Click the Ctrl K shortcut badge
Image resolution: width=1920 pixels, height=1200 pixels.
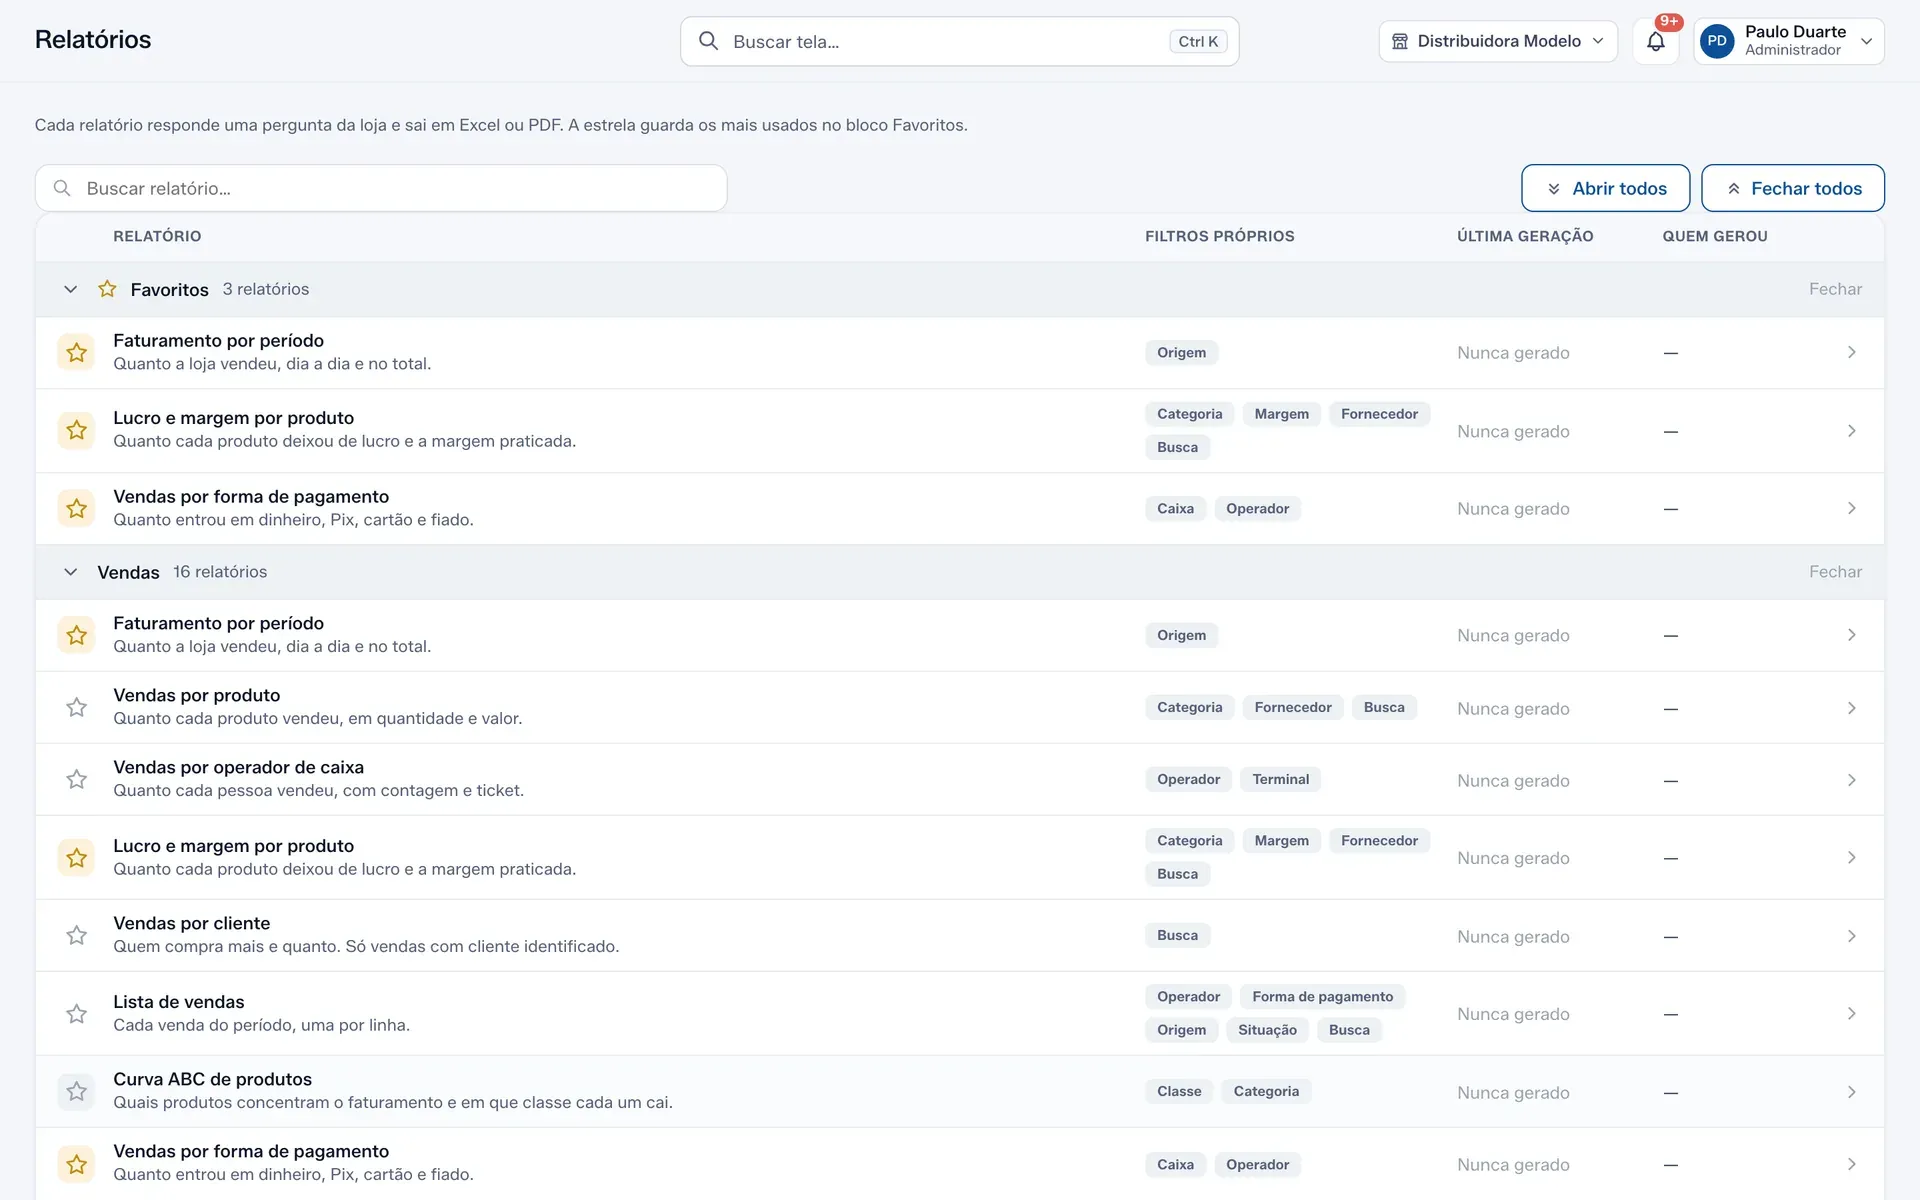pyautogui.click(x=1198, y=41)
